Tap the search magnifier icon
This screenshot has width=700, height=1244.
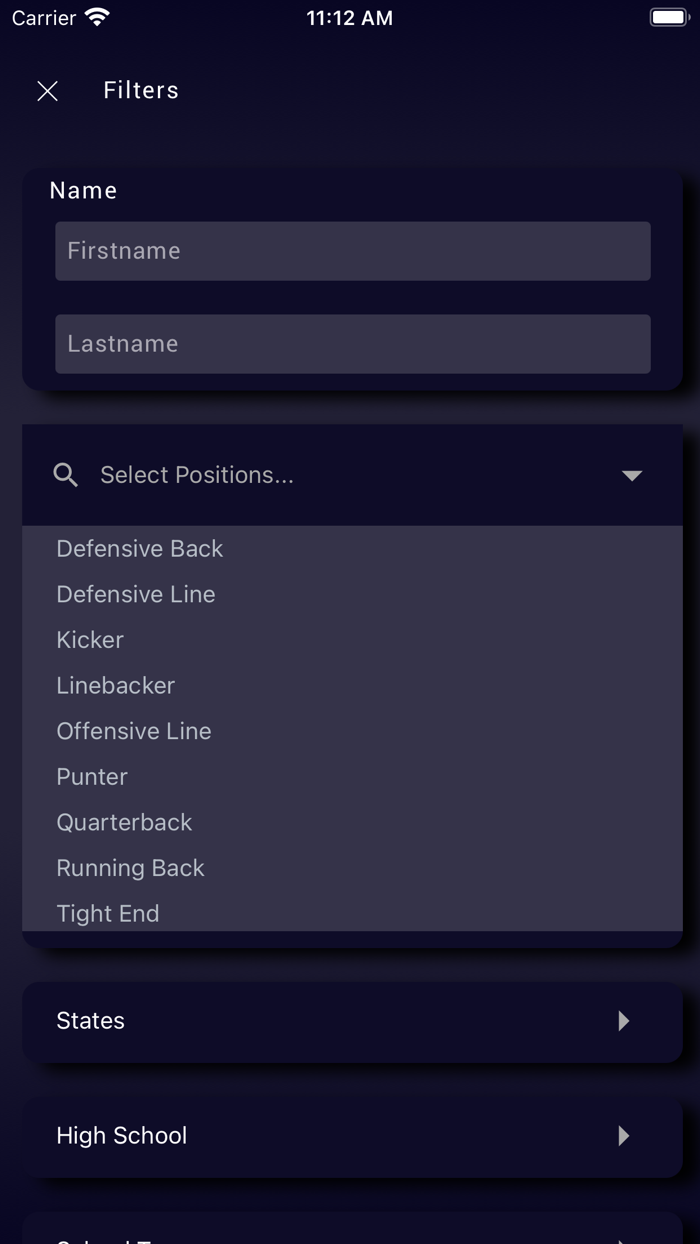click(x=66, y=475)
